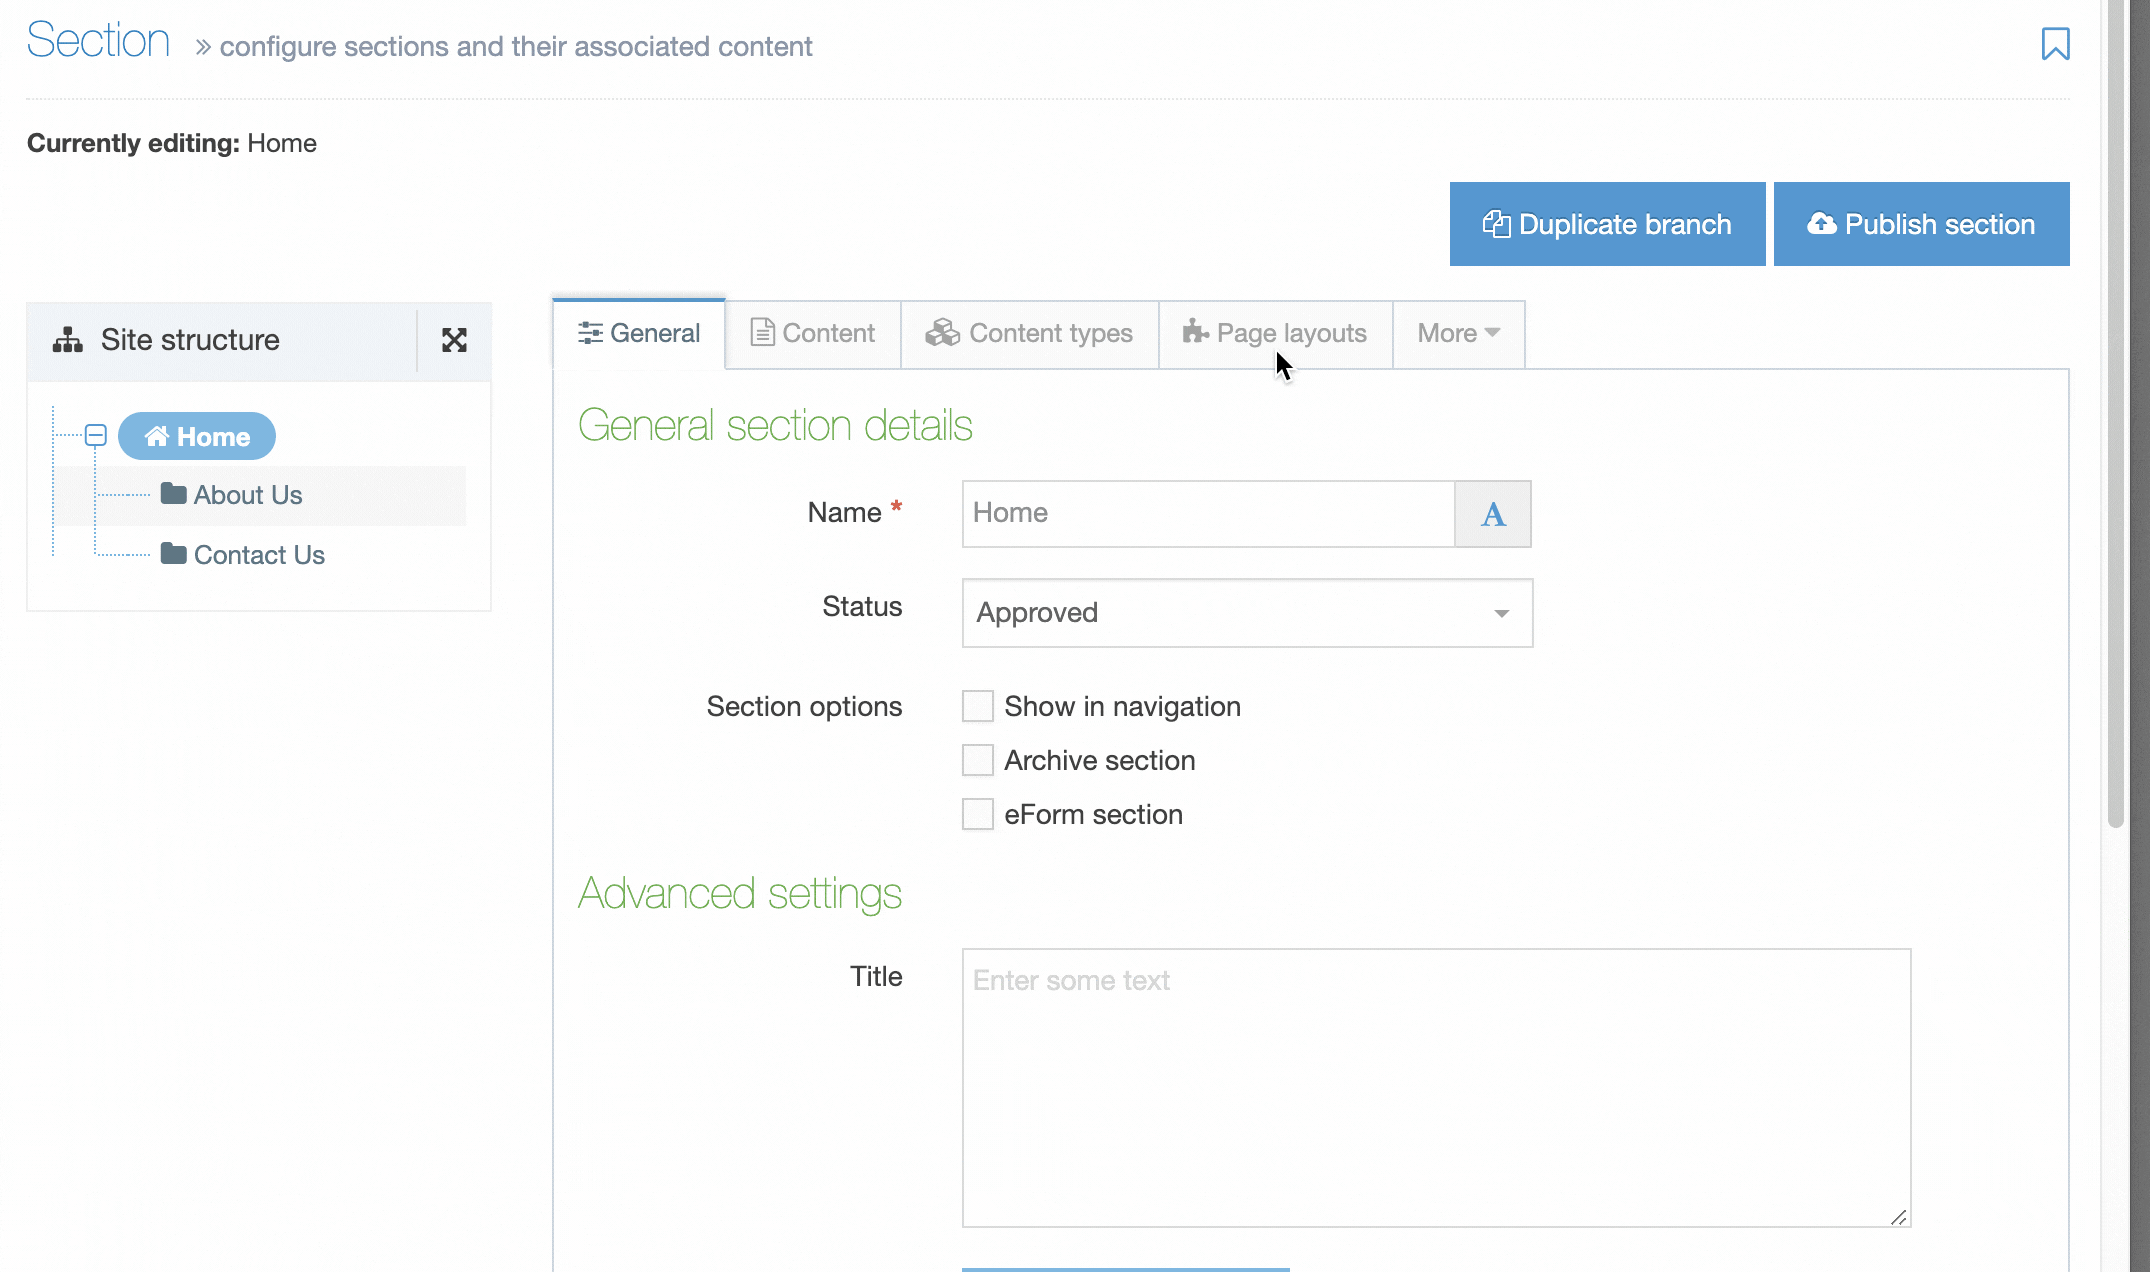
Task: Click the textarea resize handle in Title box
Action: pyautogui.click(x=1898, y=1216)
